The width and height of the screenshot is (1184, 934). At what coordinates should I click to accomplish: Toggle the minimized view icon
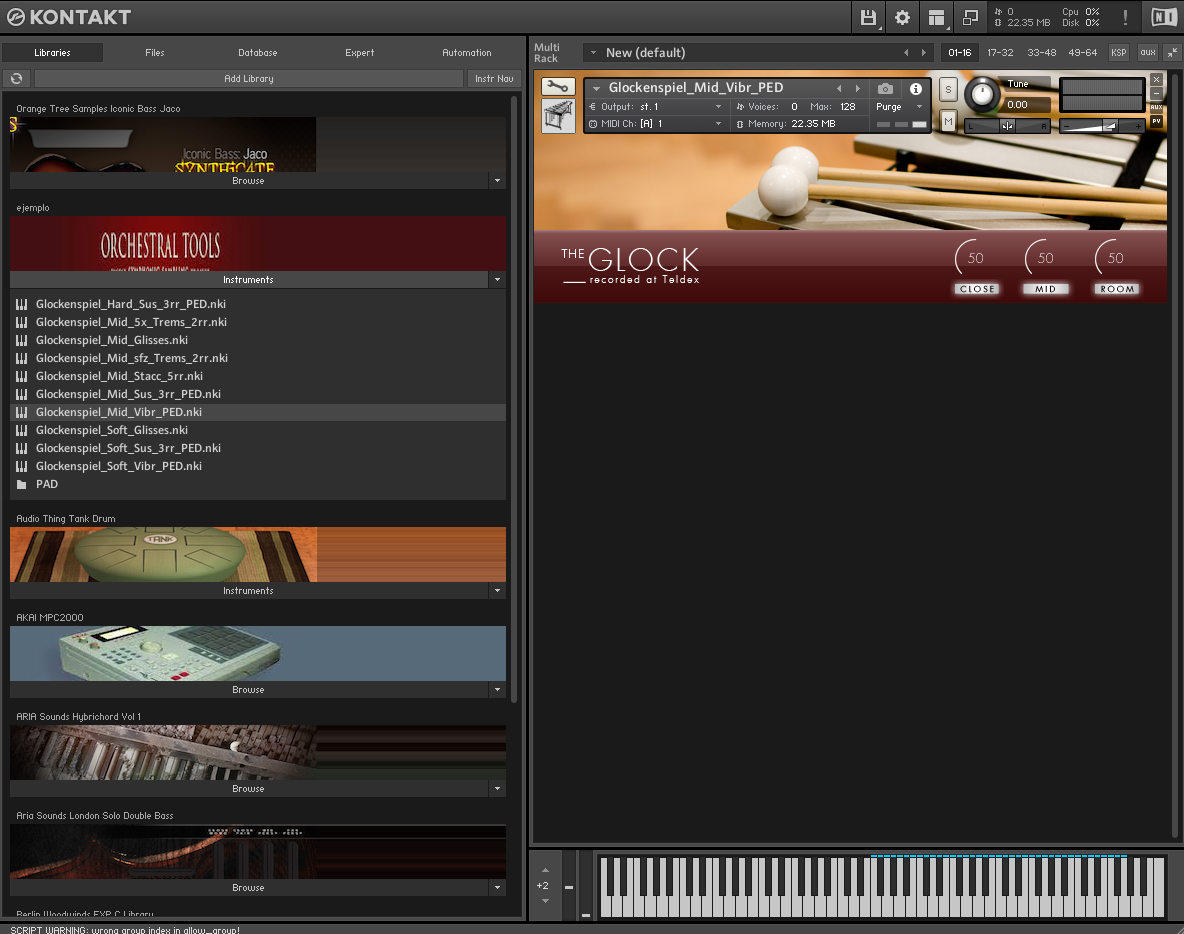970,17
